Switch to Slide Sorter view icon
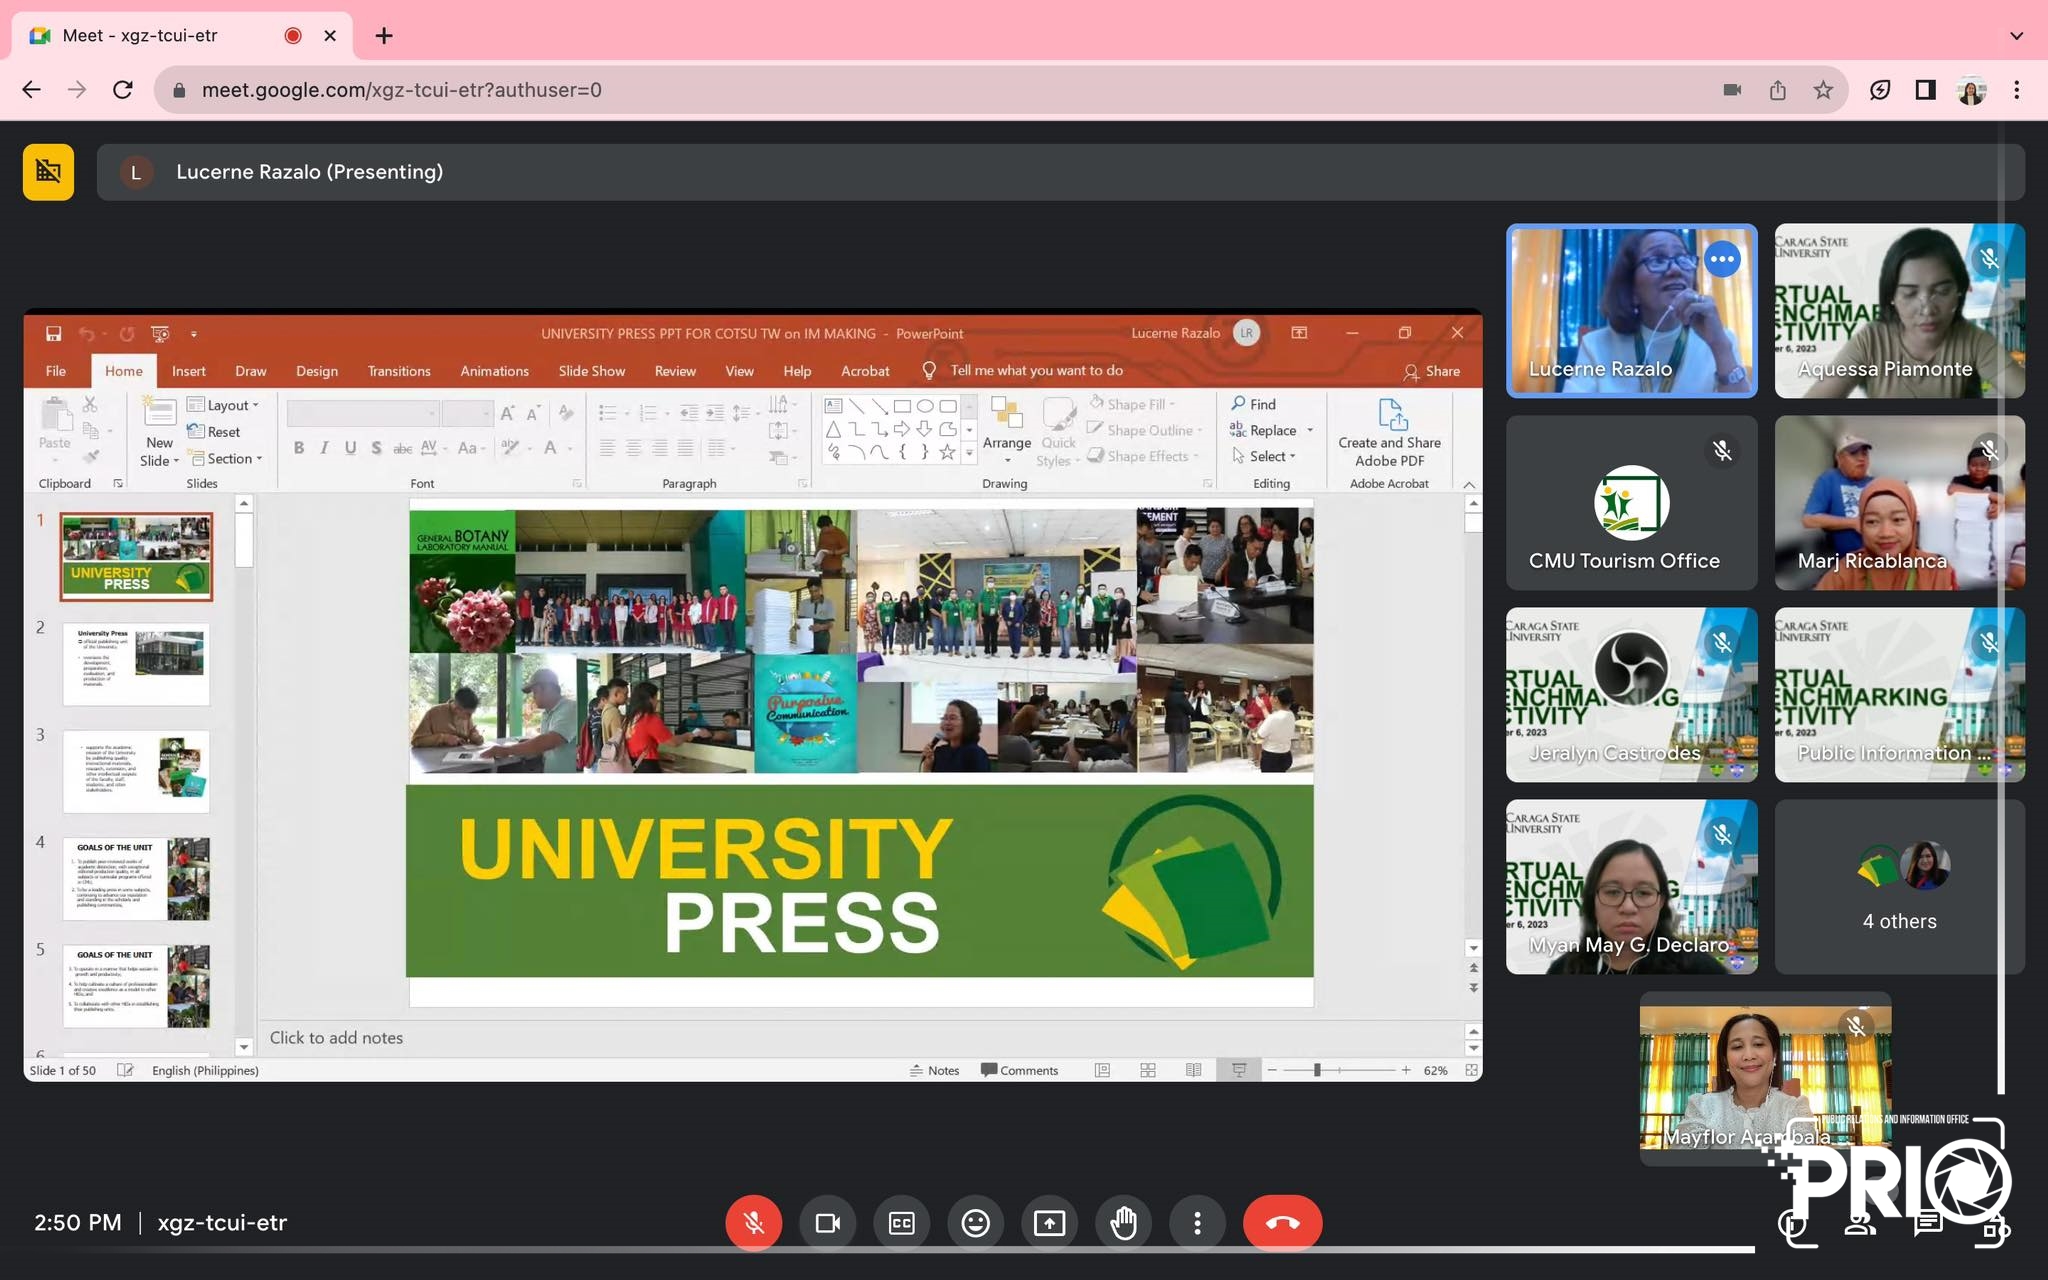 point(1147,1070)
